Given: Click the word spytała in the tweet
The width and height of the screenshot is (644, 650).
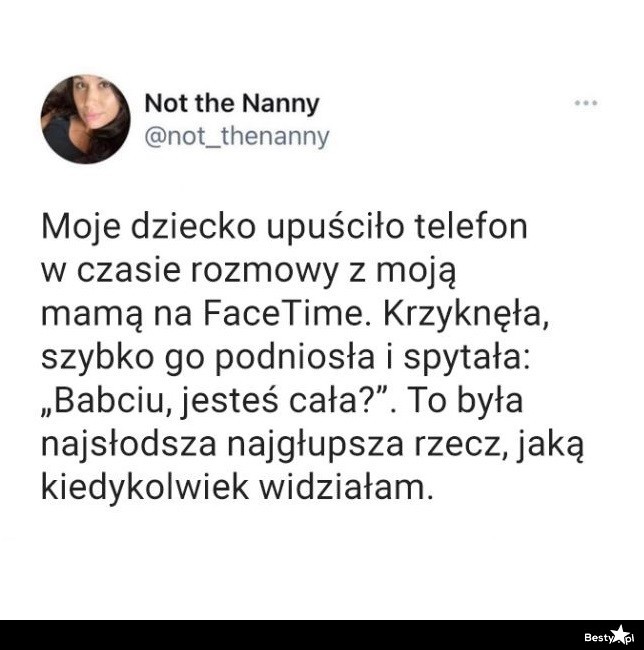Looking at the screenshot, I should coord(467,359).
